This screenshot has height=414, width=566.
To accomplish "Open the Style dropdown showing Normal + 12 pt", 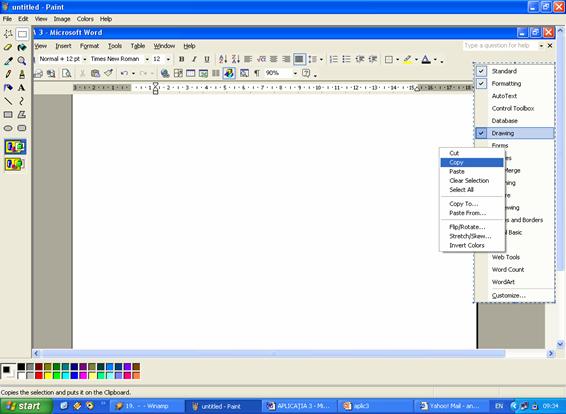I will (84, 59).
